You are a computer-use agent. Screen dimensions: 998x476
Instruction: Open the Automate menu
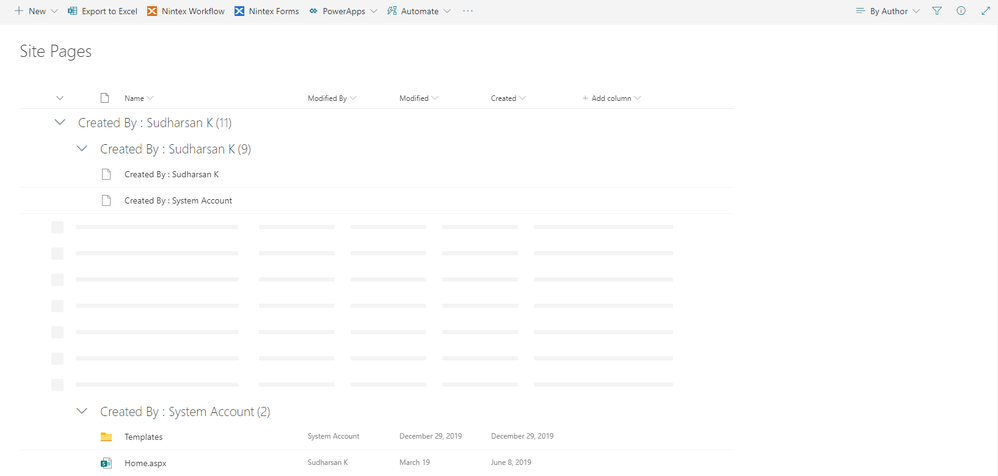click(x=419, y=11)
